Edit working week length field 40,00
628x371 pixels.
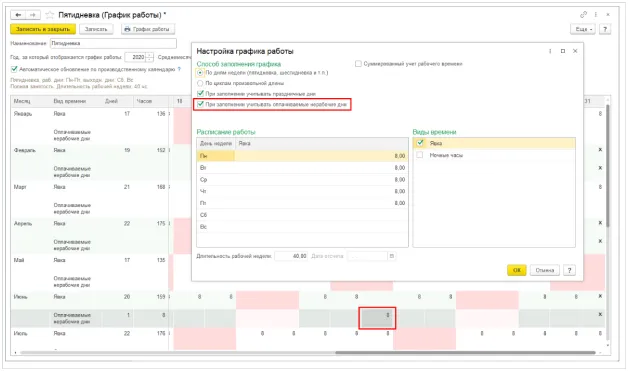291,256
